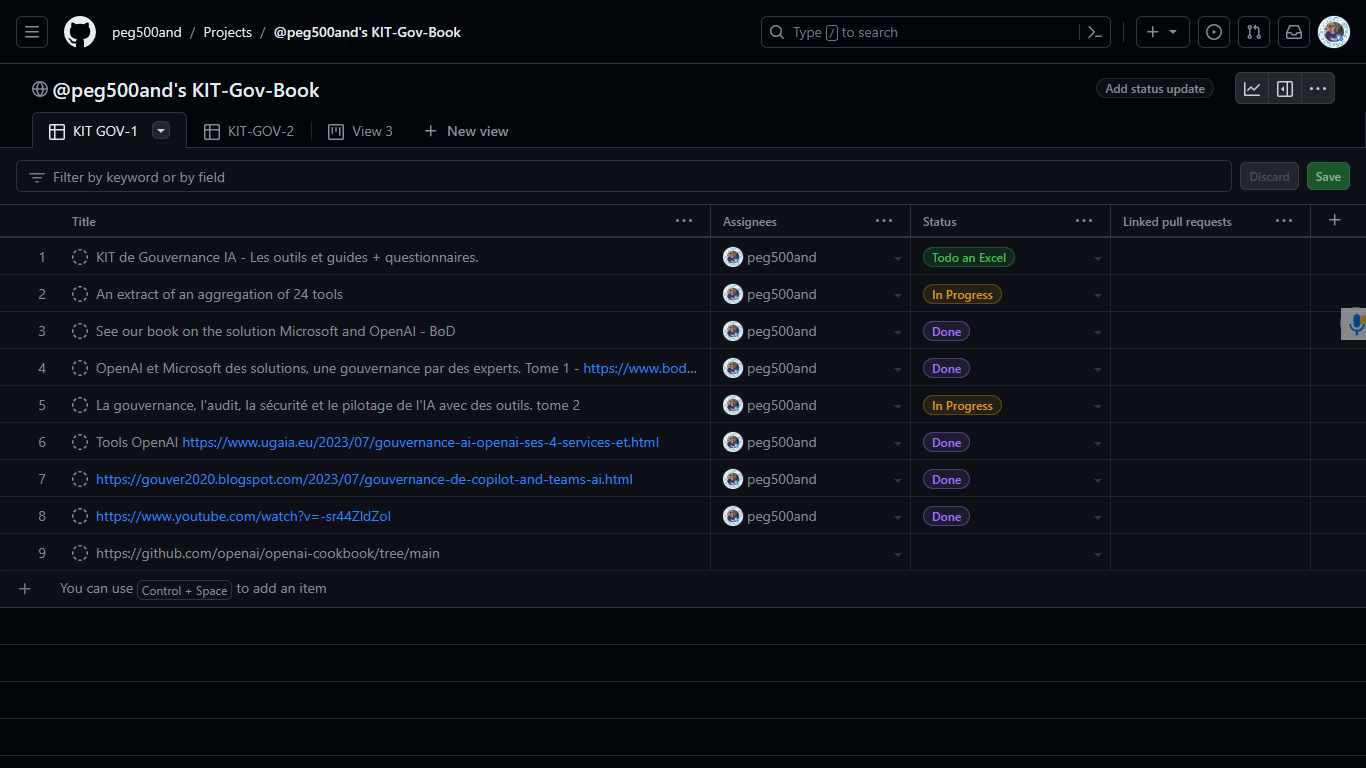Open the project more options menu
Viewport: 1366px width, 768px height.
pos(1318,89)
